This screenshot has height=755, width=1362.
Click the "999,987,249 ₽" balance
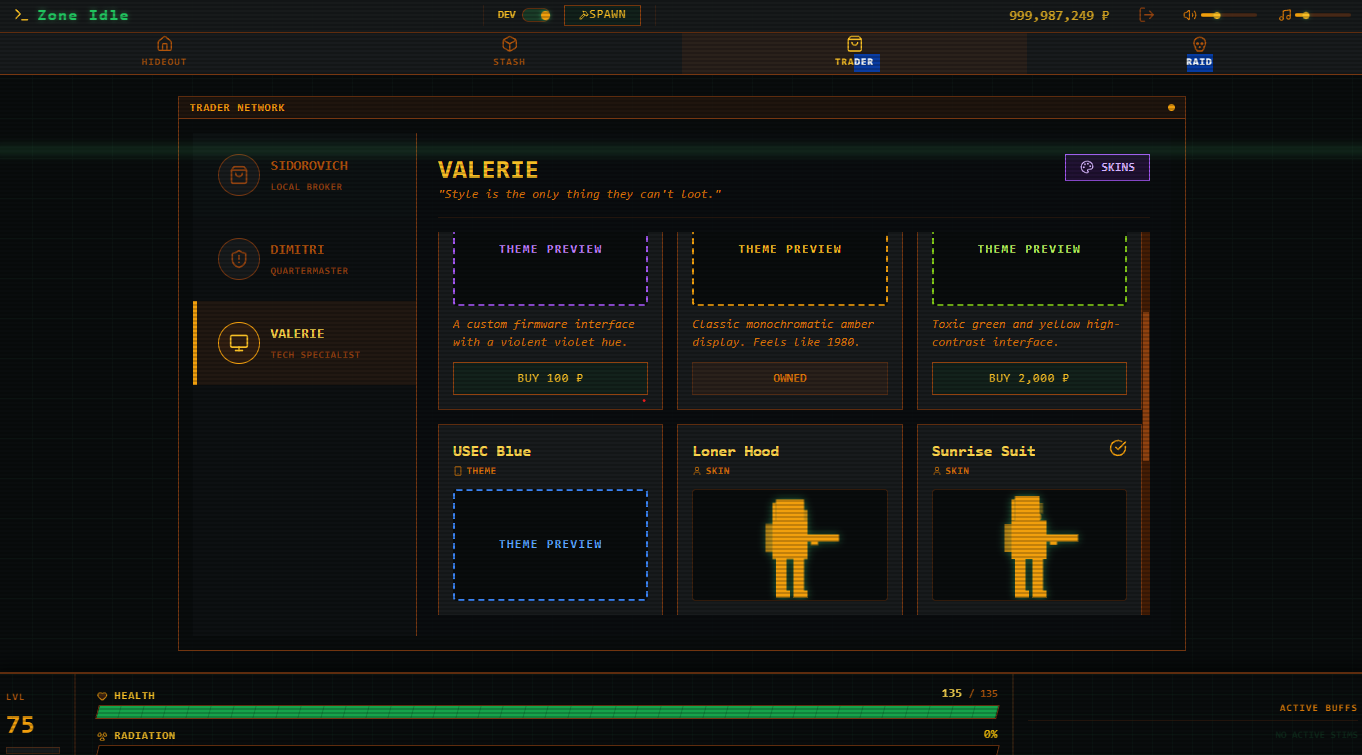pos(1059,15)
